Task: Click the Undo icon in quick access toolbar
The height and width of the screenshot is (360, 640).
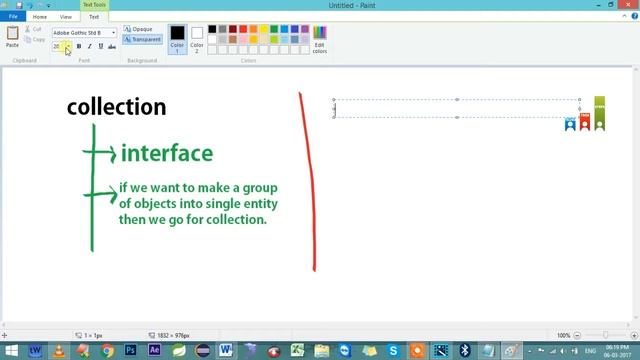Action: (30, 5)
